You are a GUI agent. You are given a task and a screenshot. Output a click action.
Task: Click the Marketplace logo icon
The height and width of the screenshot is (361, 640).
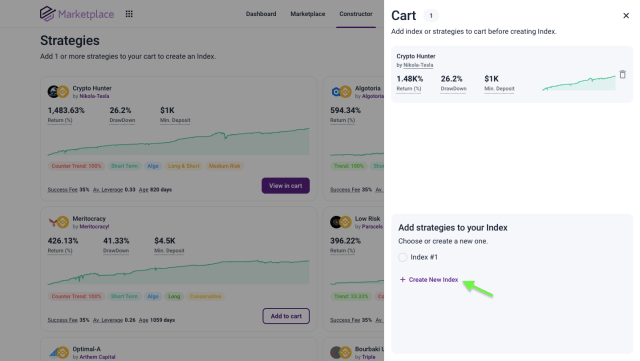point(47,14)
